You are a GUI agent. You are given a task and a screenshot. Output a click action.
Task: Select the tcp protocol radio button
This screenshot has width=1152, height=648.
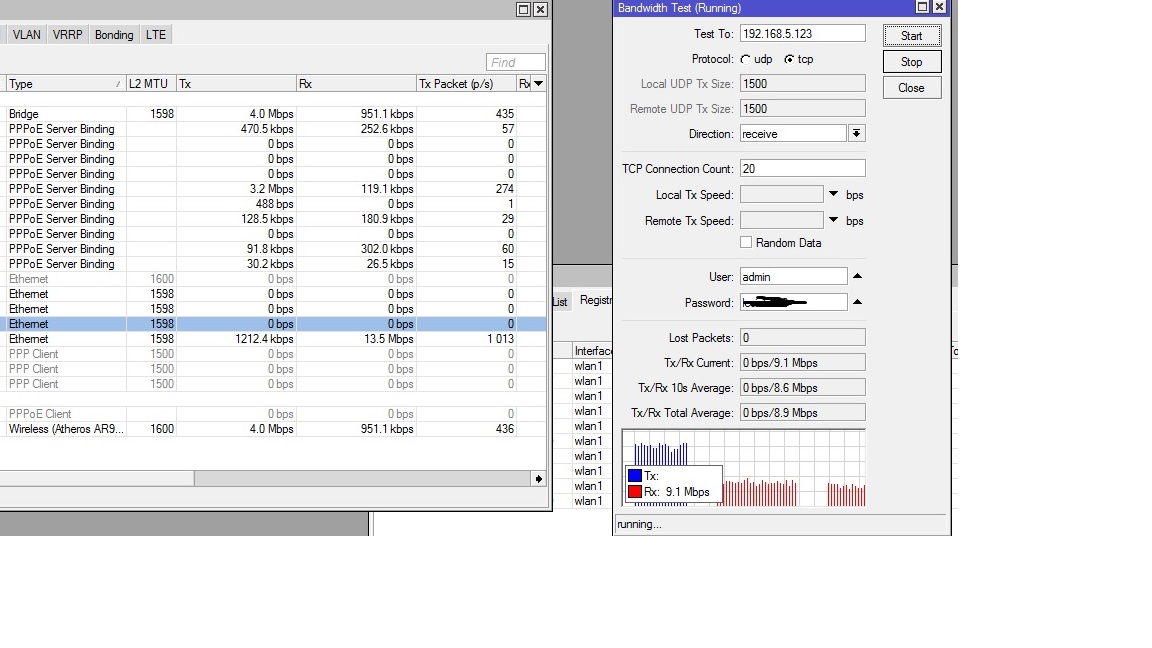click(789, 60)
